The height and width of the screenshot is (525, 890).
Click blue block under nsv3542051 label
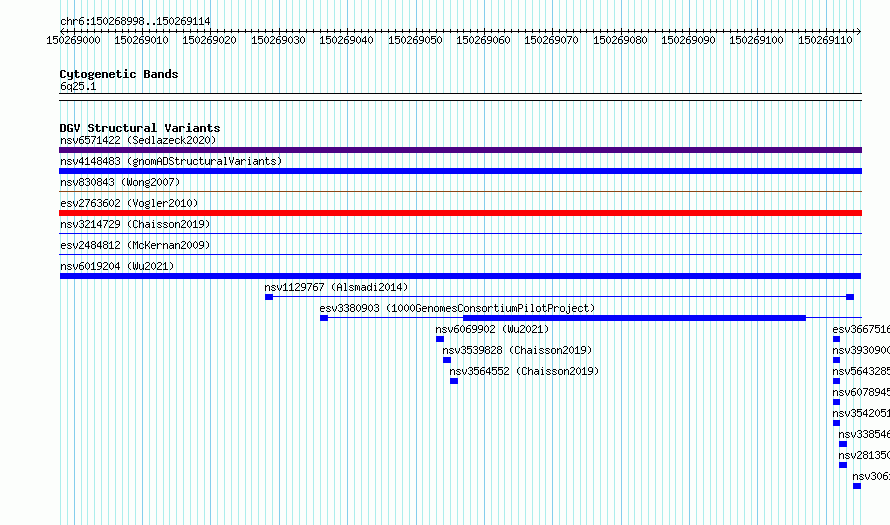pos(836,423)
